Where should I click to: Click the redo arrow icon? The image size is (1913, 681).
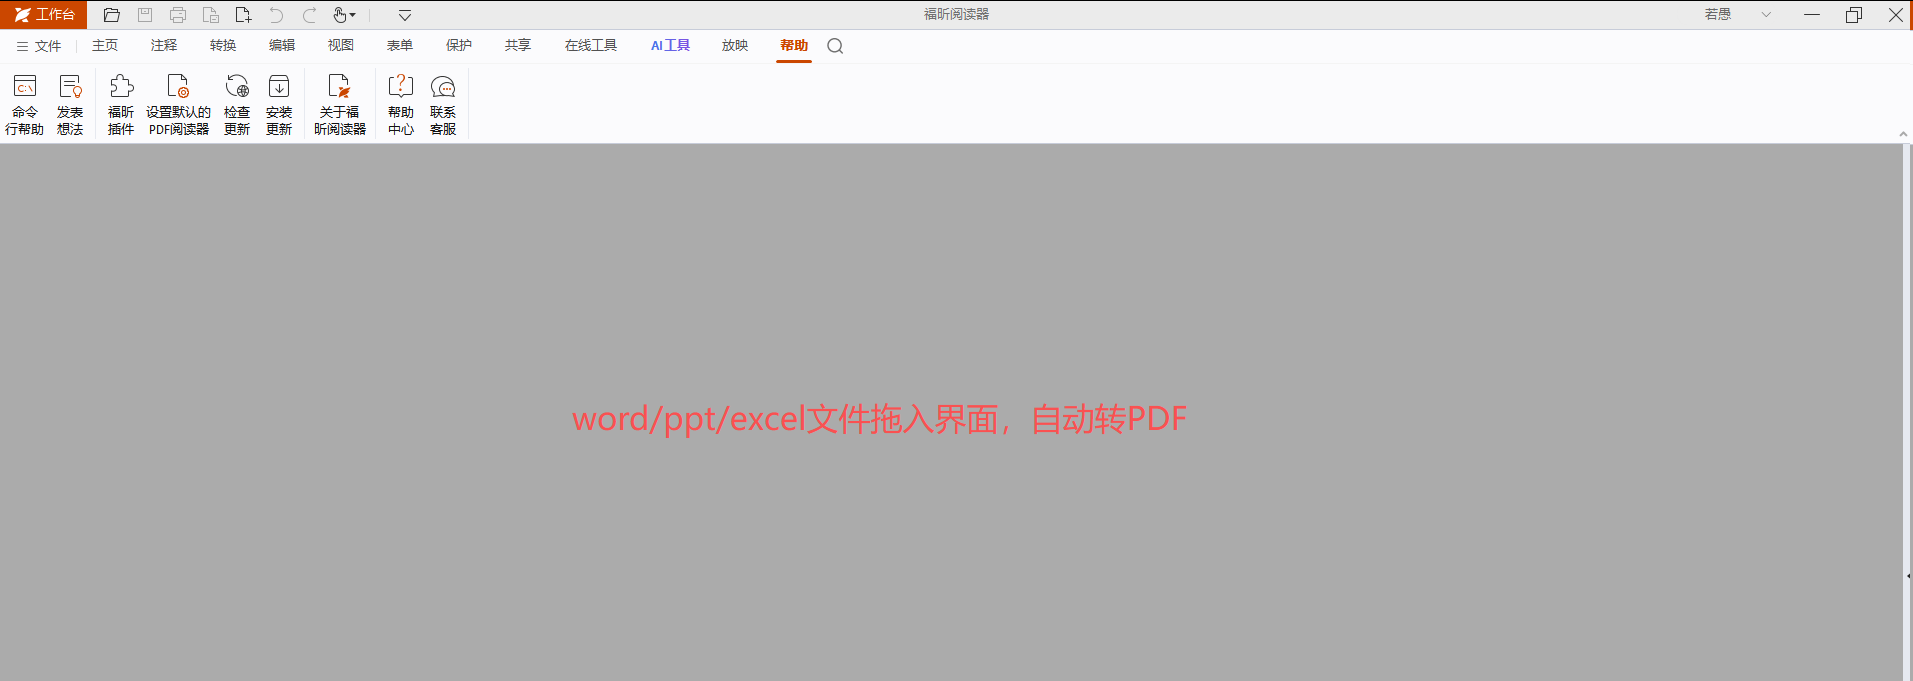click(x=309, y=15)
